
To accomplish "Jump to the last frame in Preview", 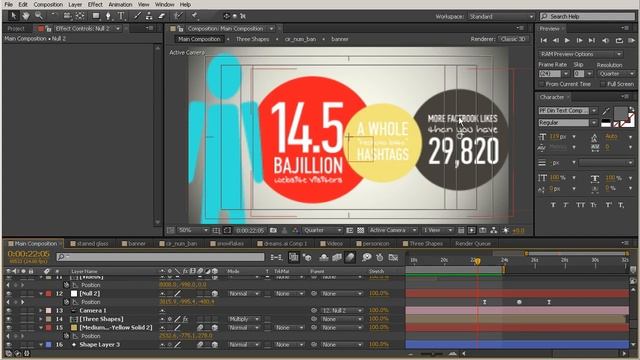I will tap(591, 40).
